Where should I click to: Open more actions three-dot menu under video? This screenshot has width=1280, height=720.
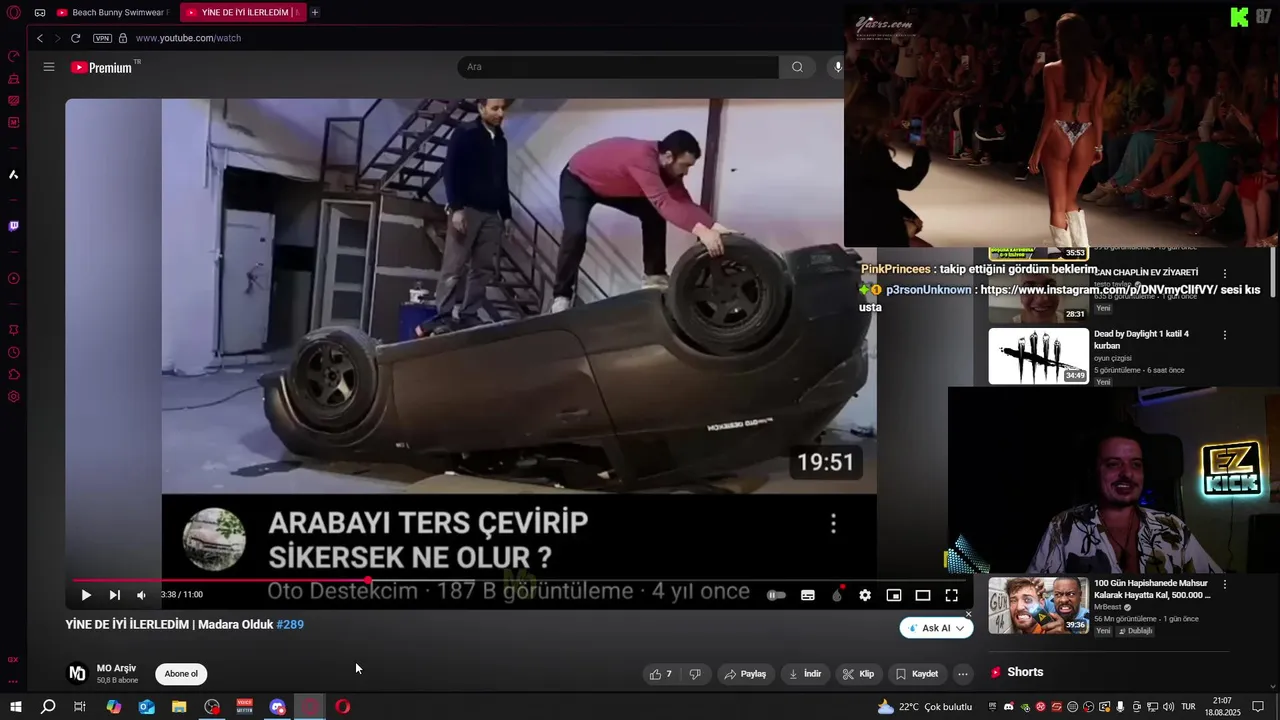963,674
